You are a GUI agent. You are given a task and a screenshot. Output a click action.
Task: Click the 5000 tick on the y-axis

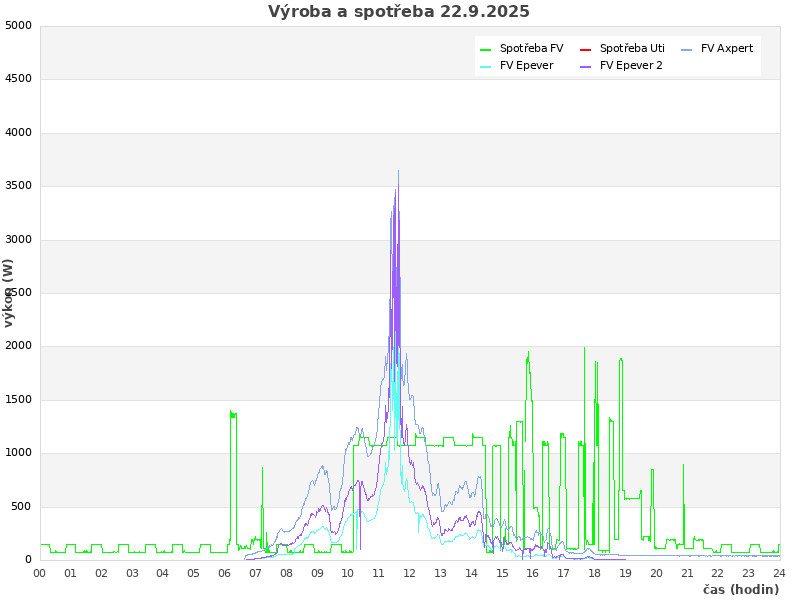coord(18,25)
